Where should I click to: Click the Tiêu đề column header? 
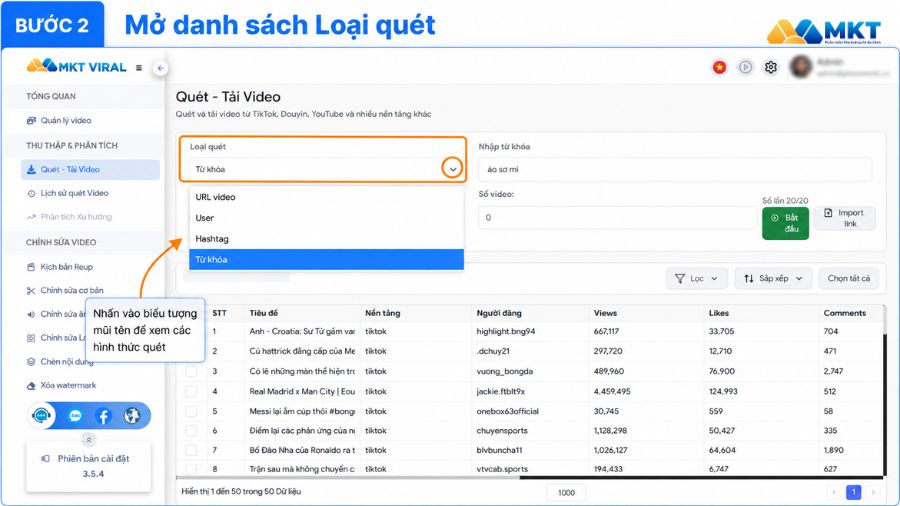pyautogui.click(x=263, y=313)
